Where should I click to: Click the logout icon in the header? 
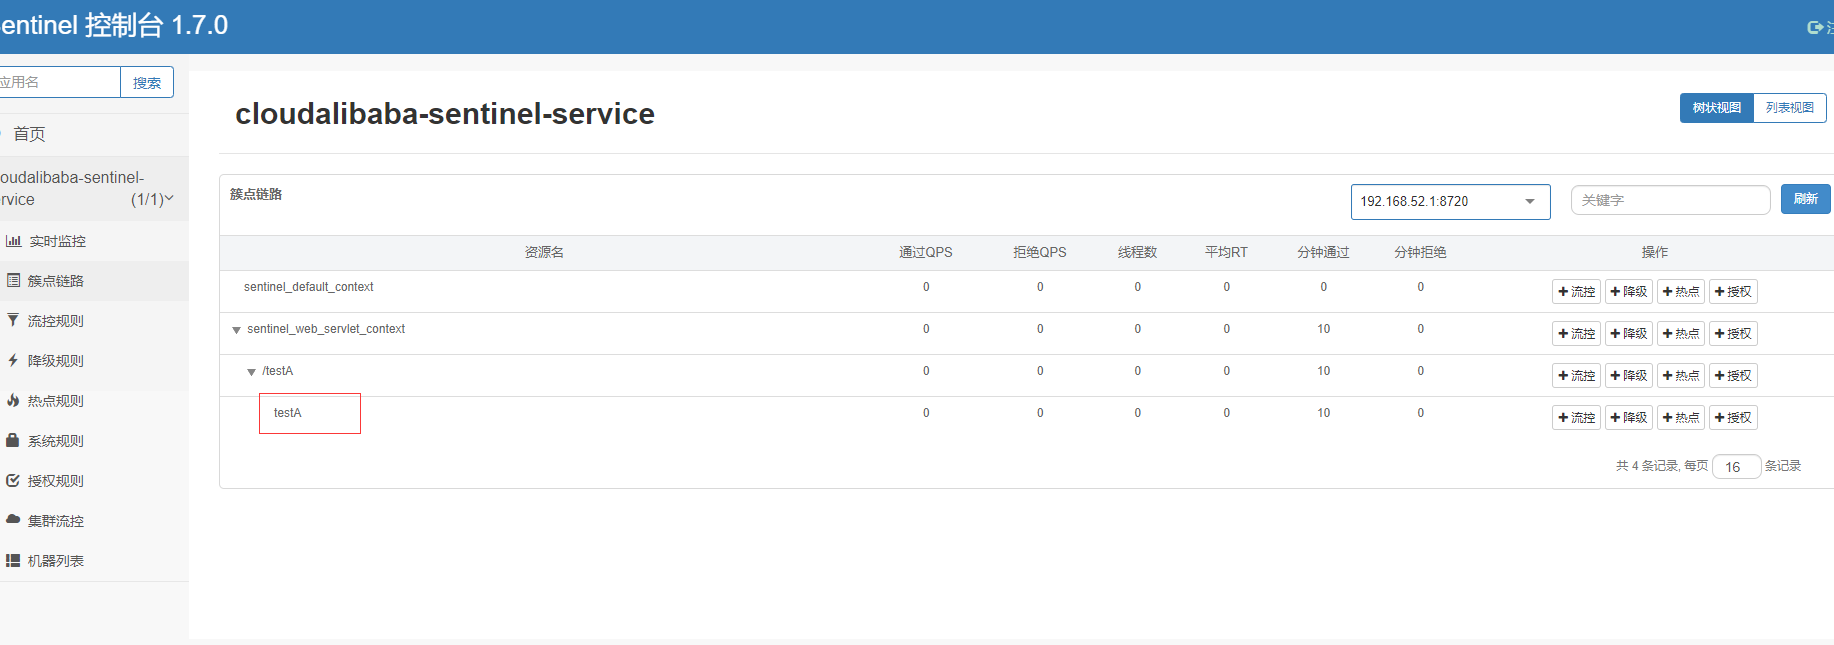pos(1814,27)
